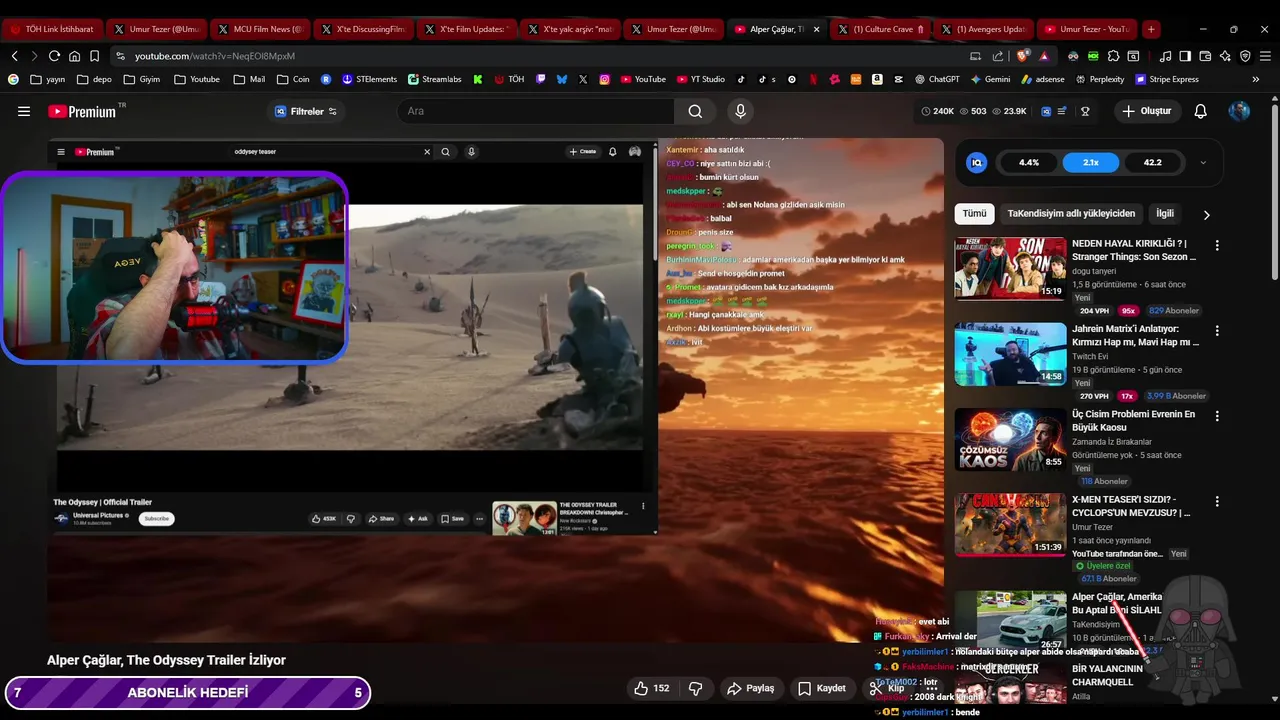
Task: Open the Giyim bookmarks folder
Action: (x=141, y=79)
